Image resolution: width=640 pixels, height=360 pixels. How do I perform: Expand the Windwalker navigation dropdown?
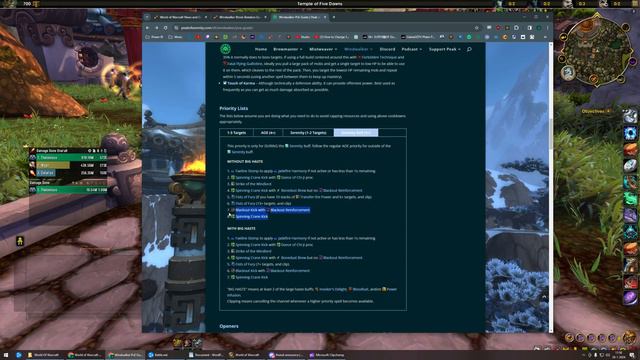[x=358, y=49]
